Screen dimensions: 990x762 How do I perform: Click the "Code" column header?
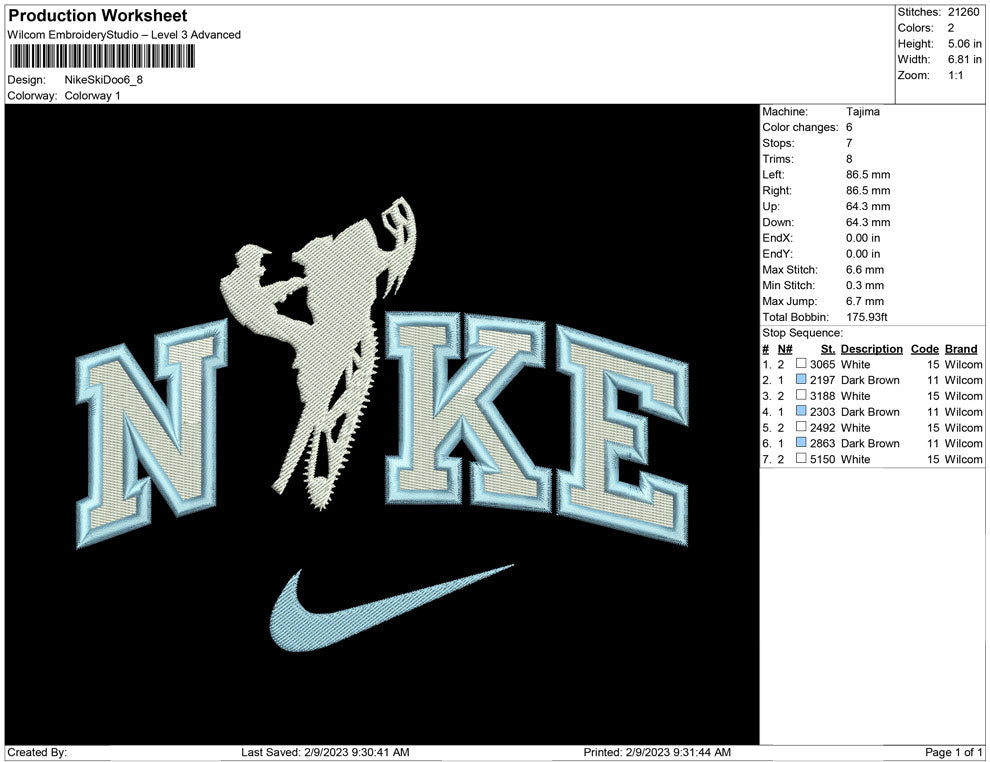coord(925,348)
